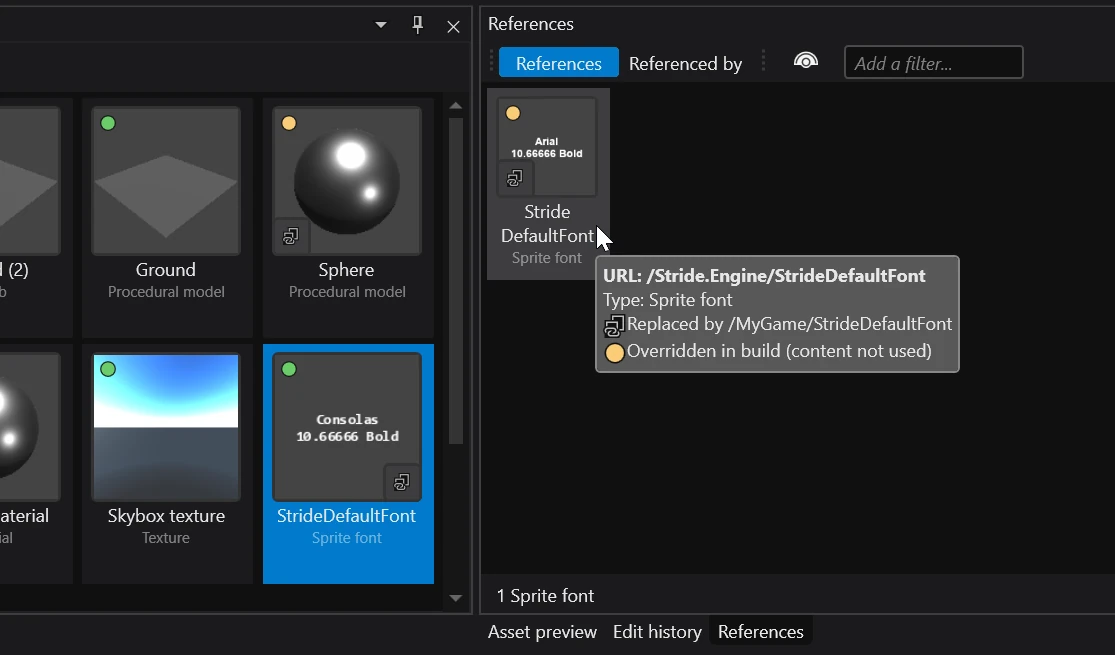Open the Edit history bottom tab

657,632
